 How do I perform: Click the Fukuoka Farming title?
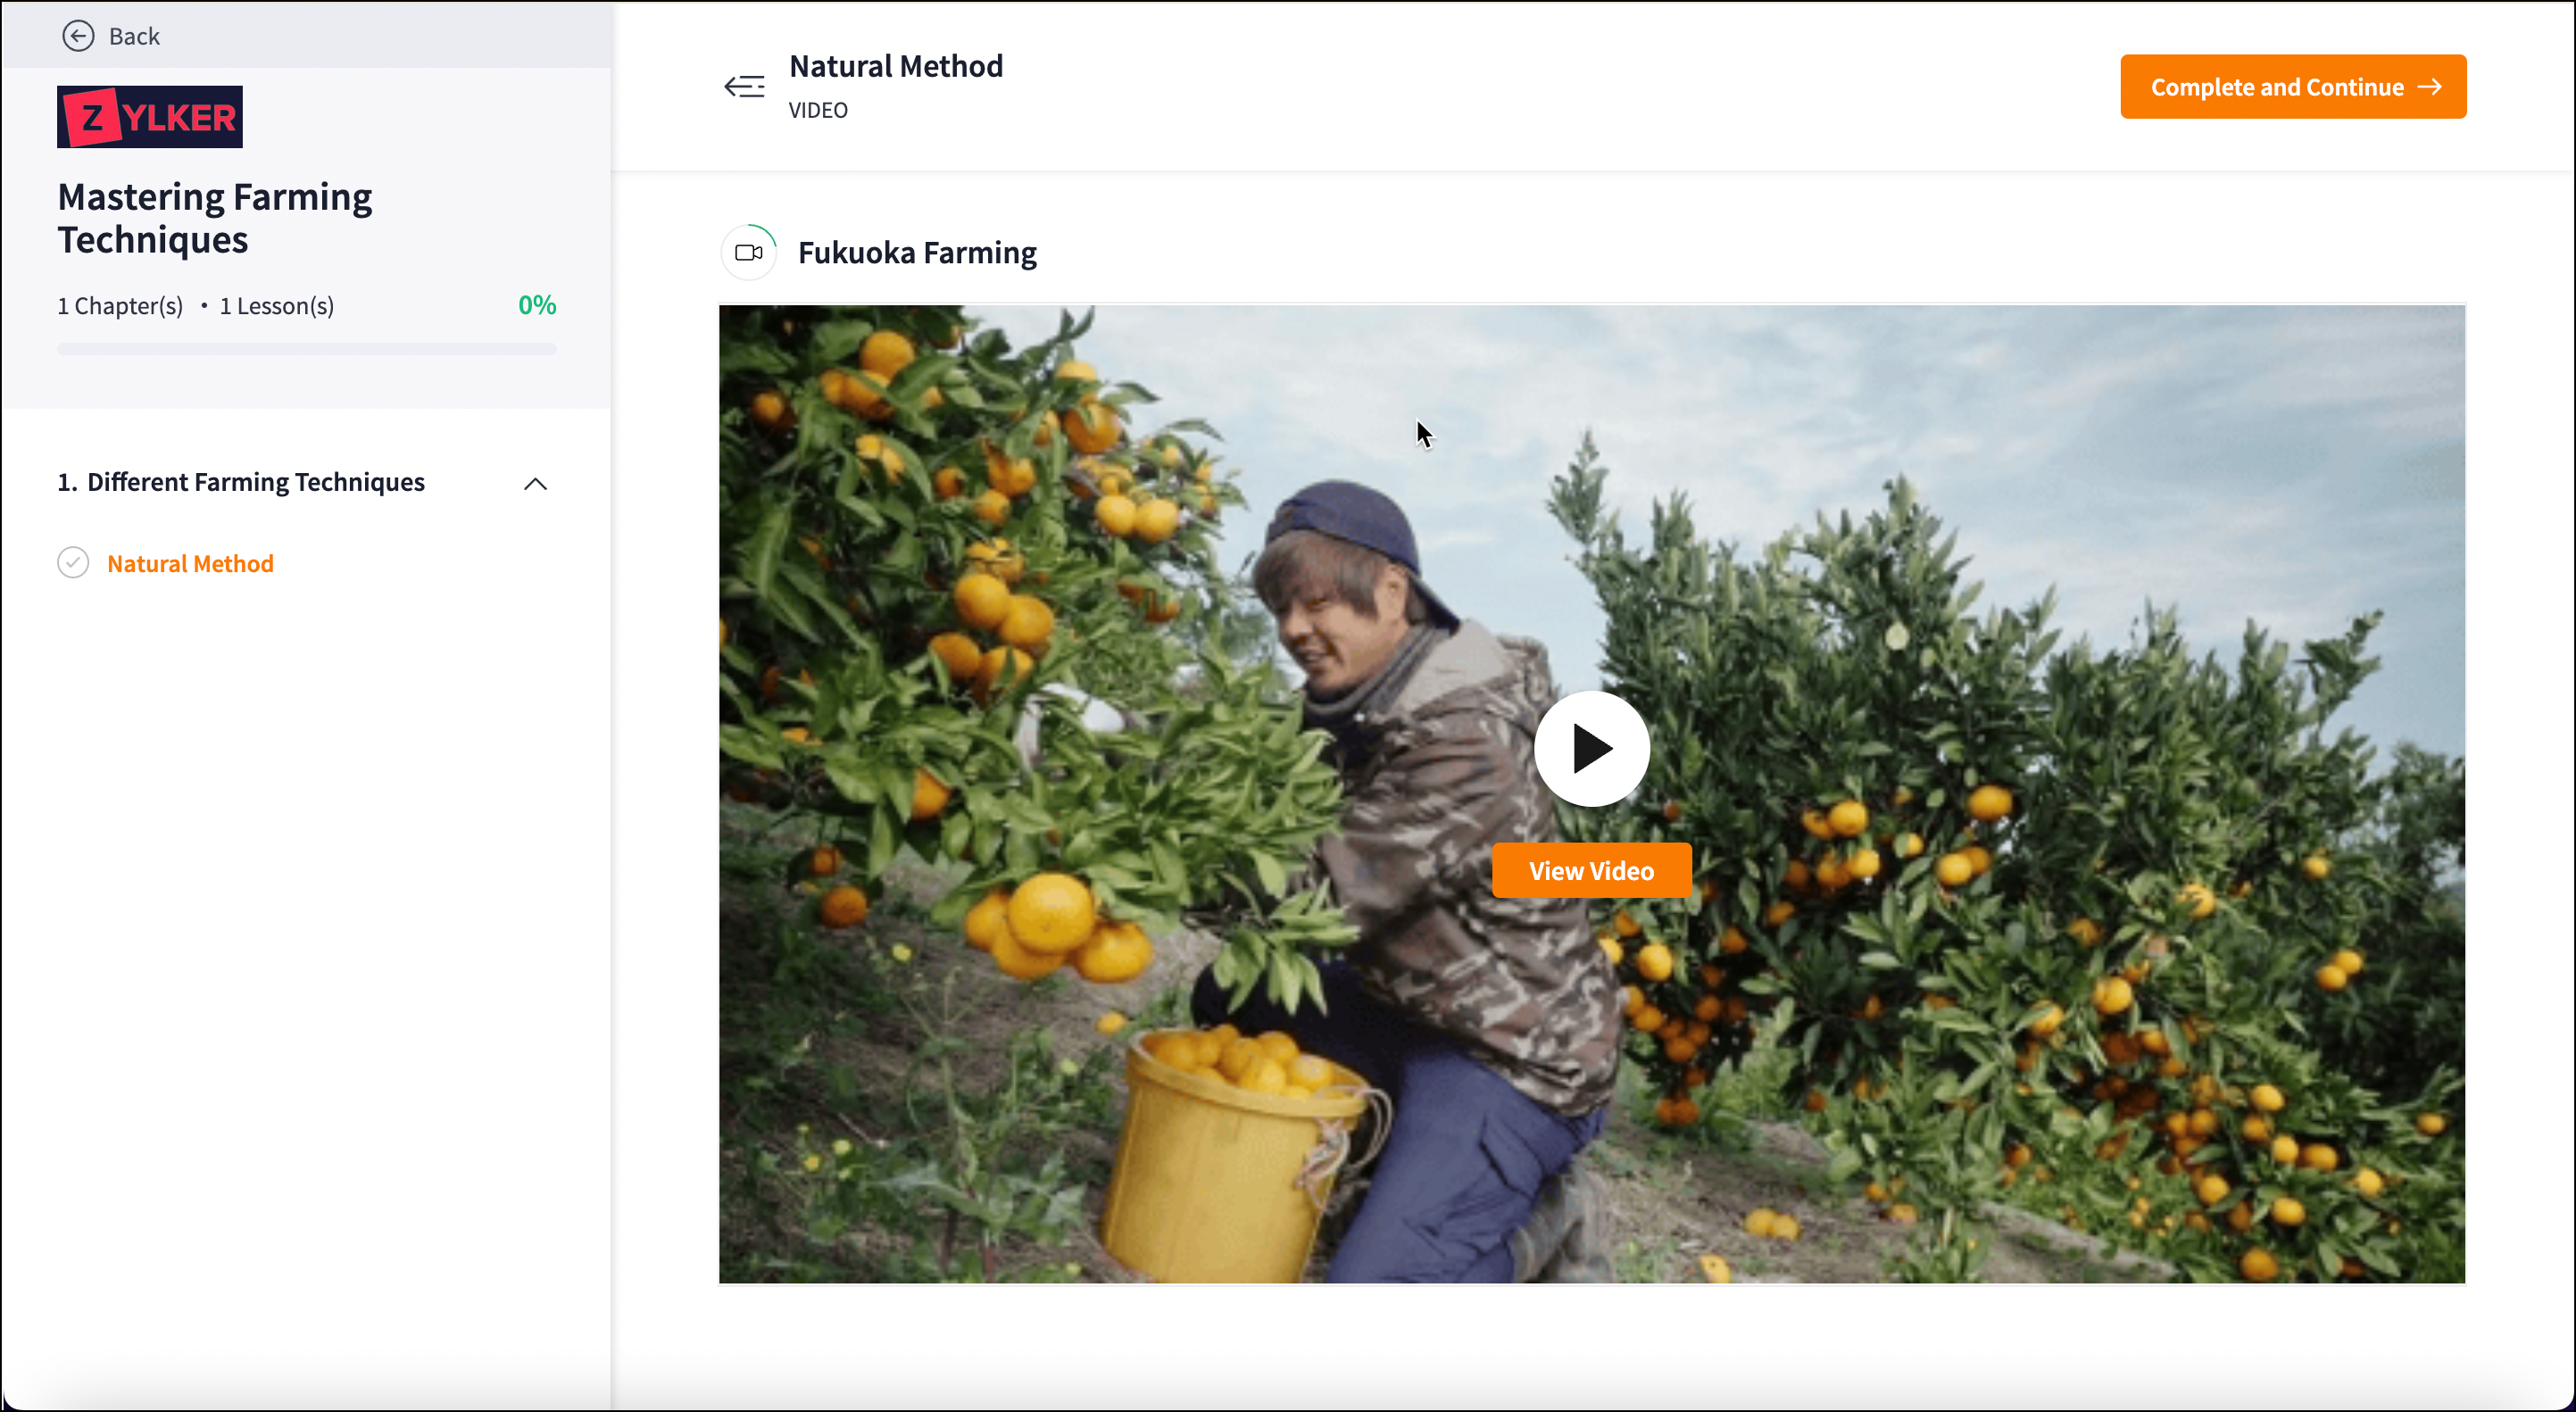pyautogui.click(x=917, y=253)
